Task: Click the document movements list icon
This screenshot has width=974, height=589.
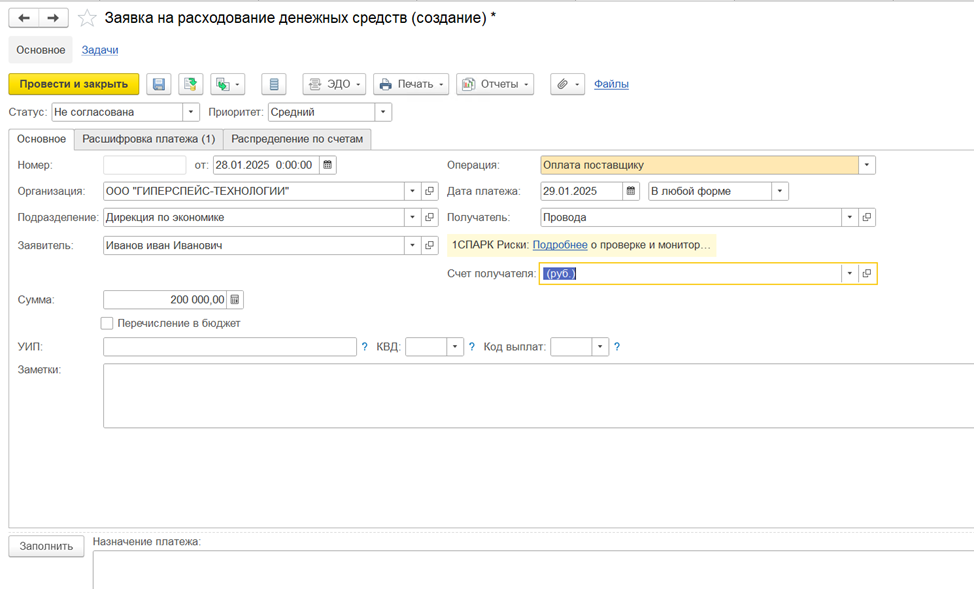Action: point(274,84)
